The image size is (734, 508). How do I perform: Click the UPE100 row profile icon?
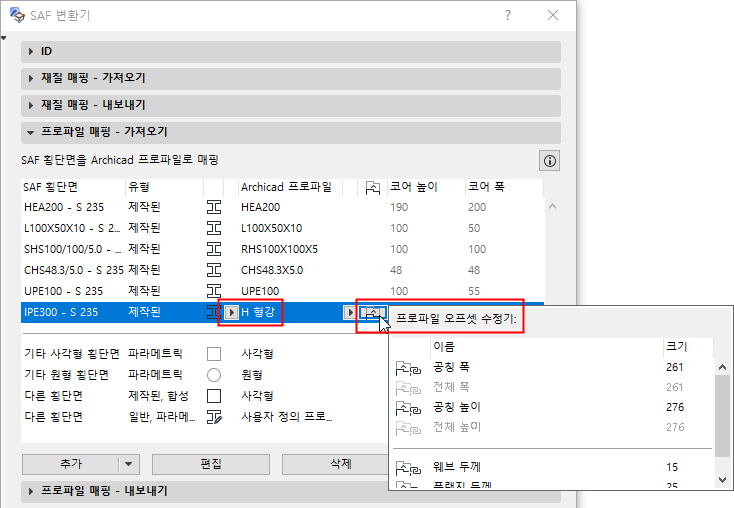[214, 291]
